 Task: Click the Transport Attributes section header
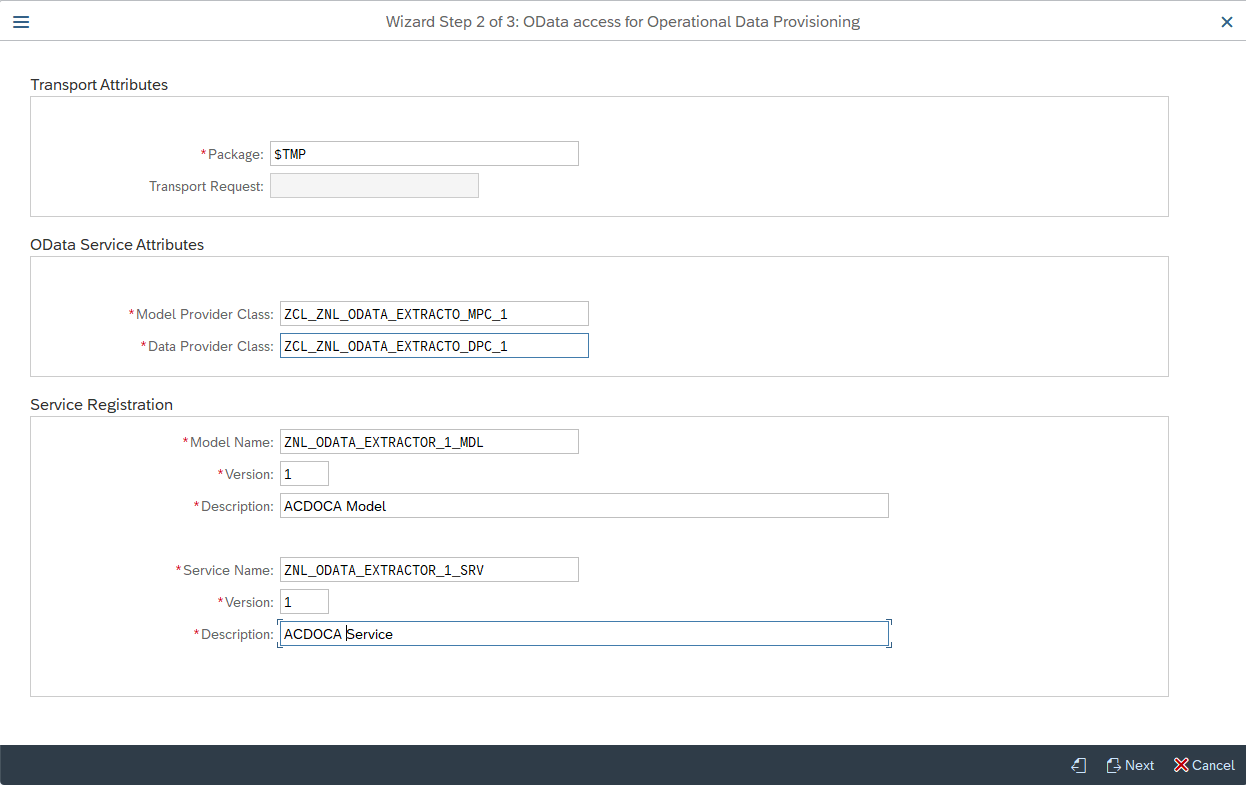pos(98,84)
